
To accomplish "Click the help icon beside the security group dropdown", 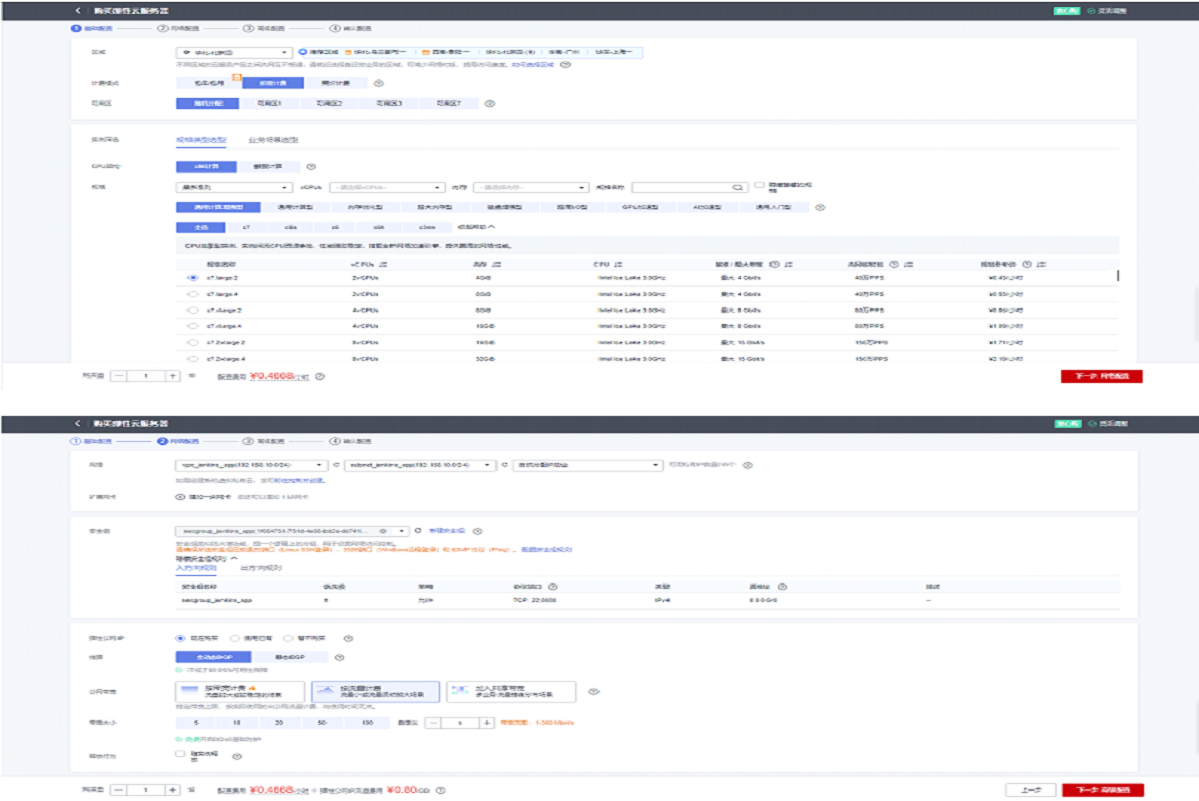I will pos(477,531).
